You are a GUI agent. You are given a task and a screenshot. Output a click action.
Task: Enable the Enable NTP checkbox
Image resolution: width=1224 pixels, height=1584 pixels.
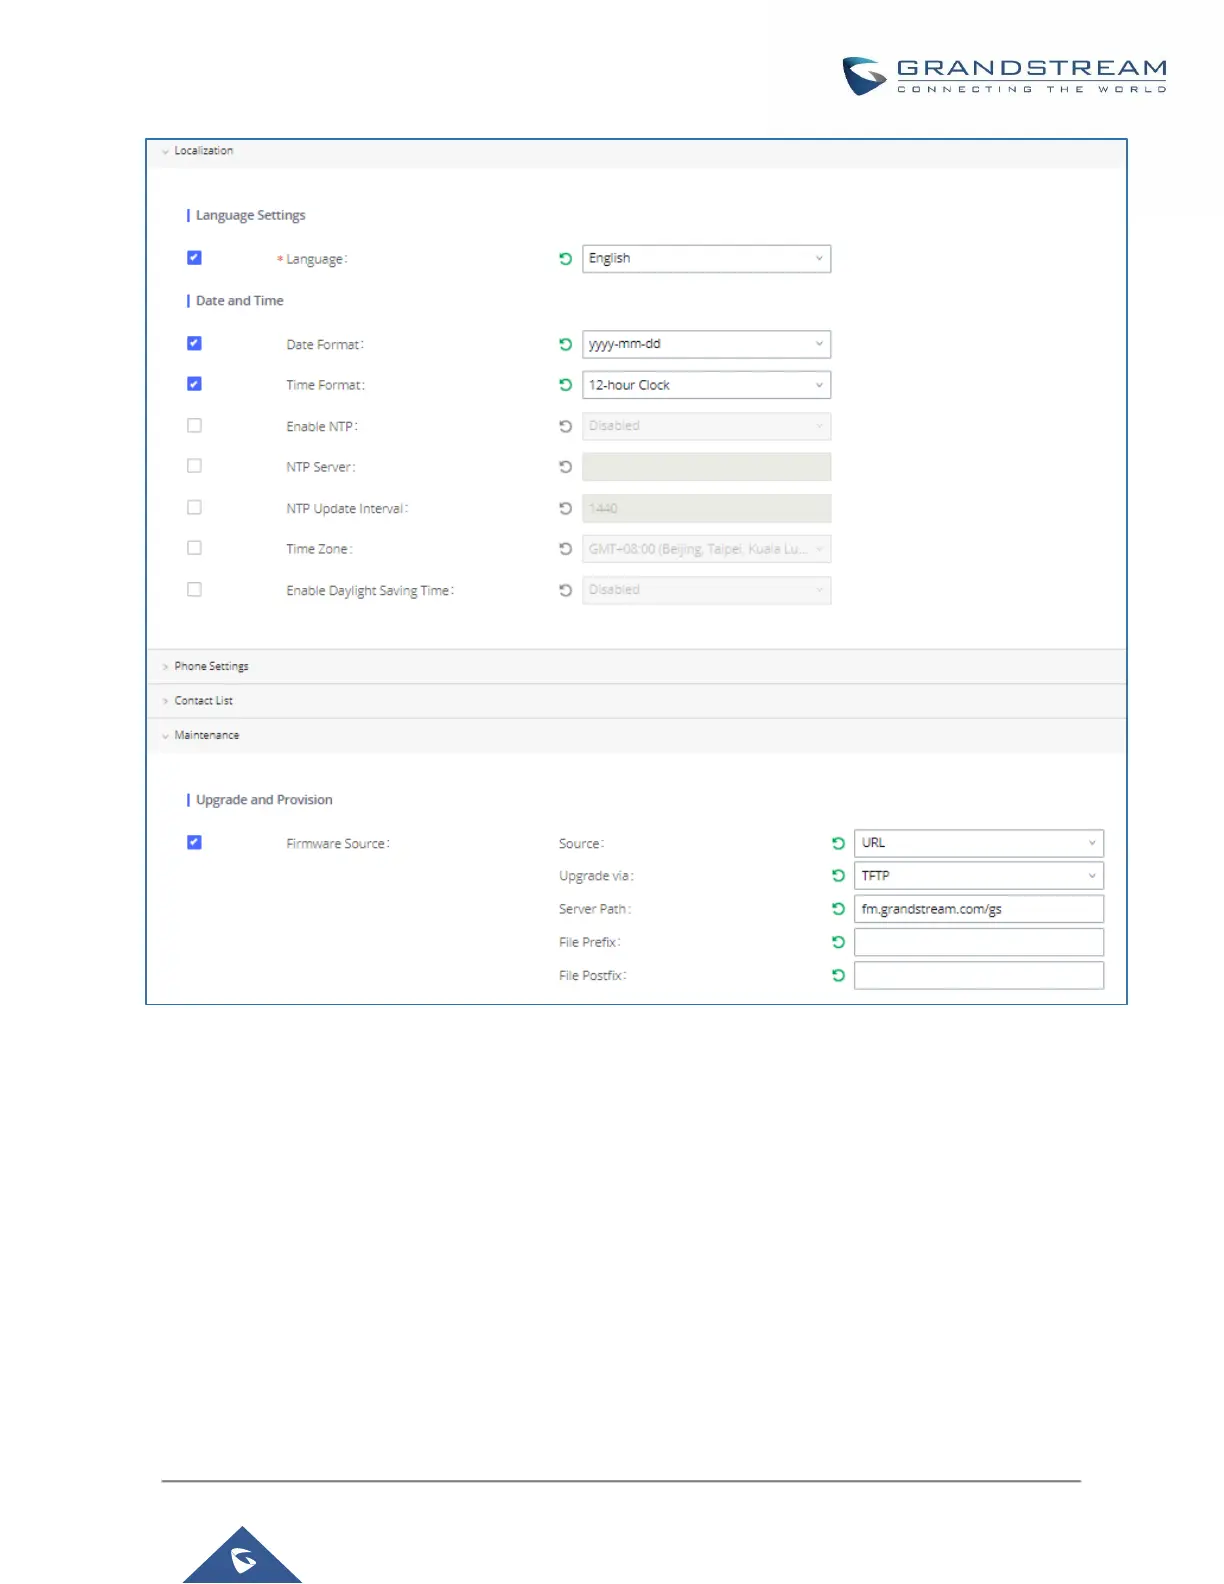[x=194, y=426]
